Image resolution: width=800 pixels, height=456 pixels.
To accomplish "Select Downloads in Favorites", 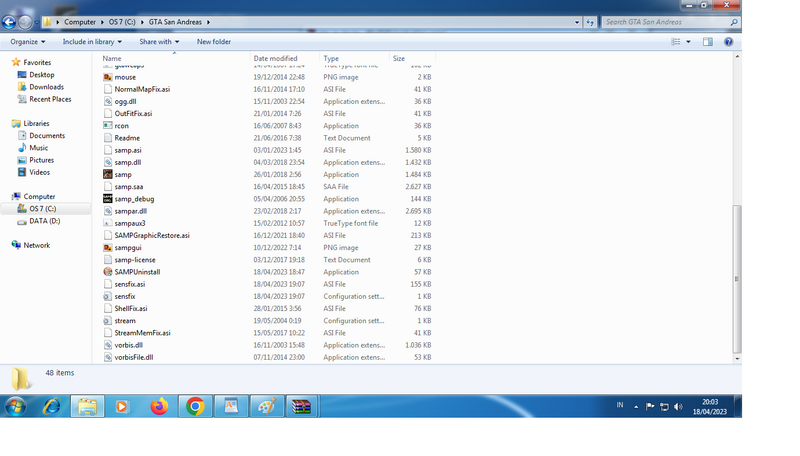I will click(46, 87).
